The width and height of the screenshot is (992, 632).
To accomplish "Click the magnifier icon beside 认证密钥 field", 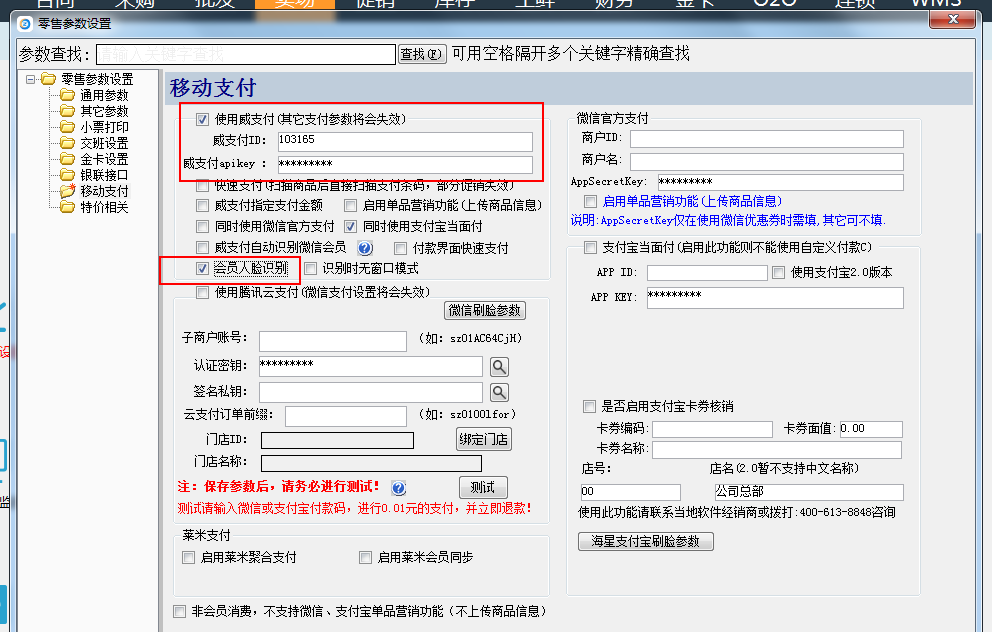I will pos(499,366).
